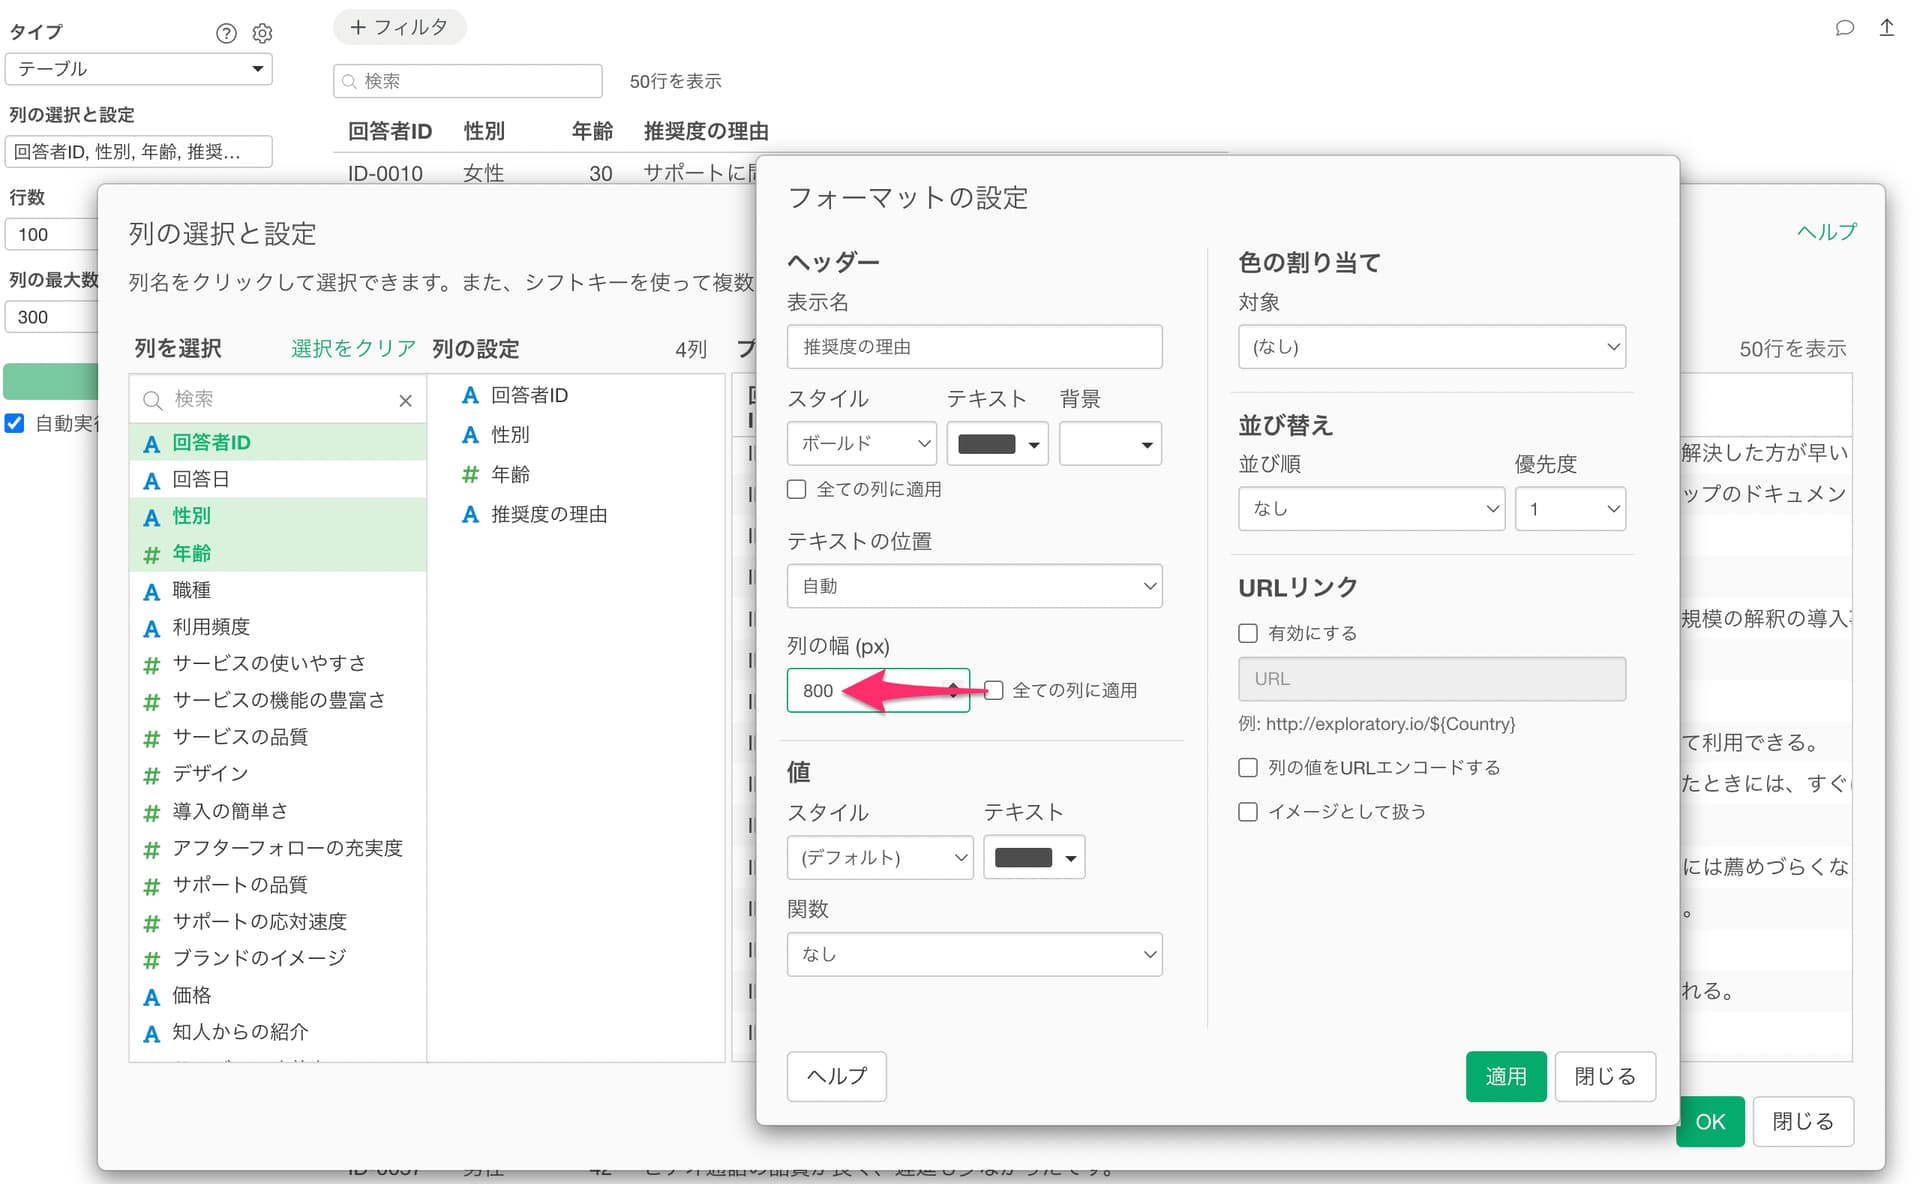This screenshot has height=1184, width=1920.
Task: Open the 並び順 なし dropdown
Action: [x=1370, y=509]
